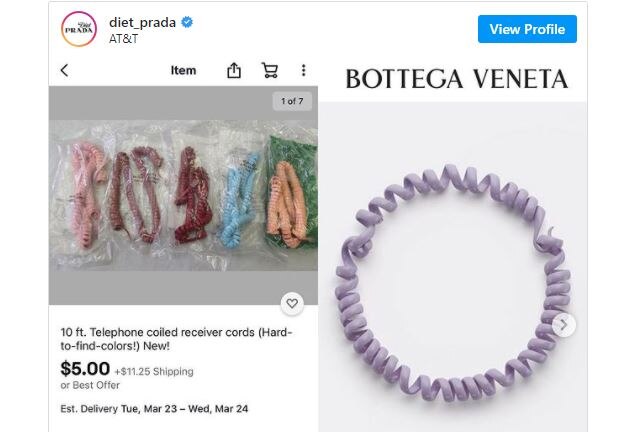The width and height of the screenshot is (640, 432).
Task: Click the or Best Offer text
Action: [x=90, y=385]
